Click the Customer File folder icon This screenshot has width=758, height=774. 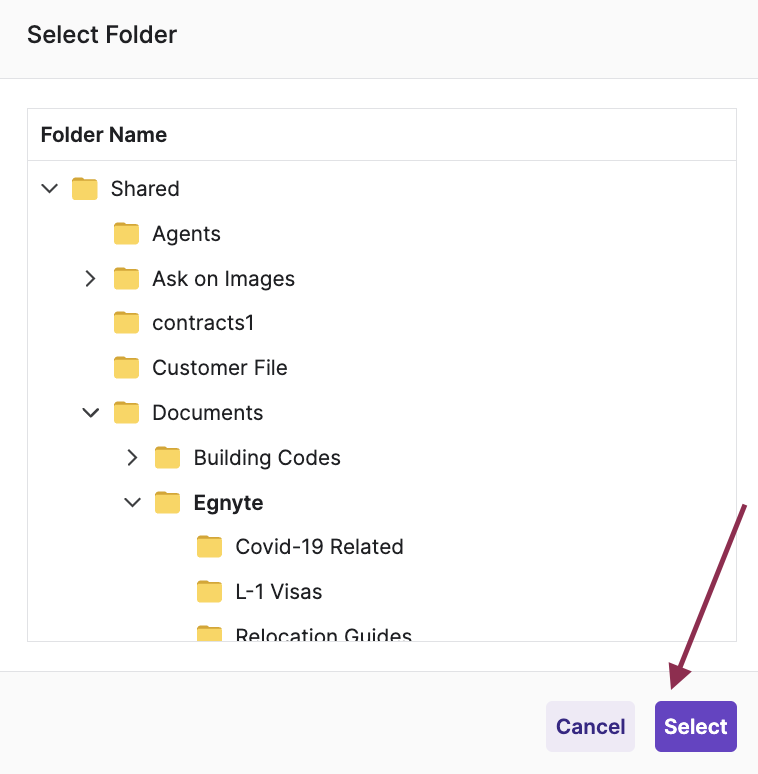126,368
